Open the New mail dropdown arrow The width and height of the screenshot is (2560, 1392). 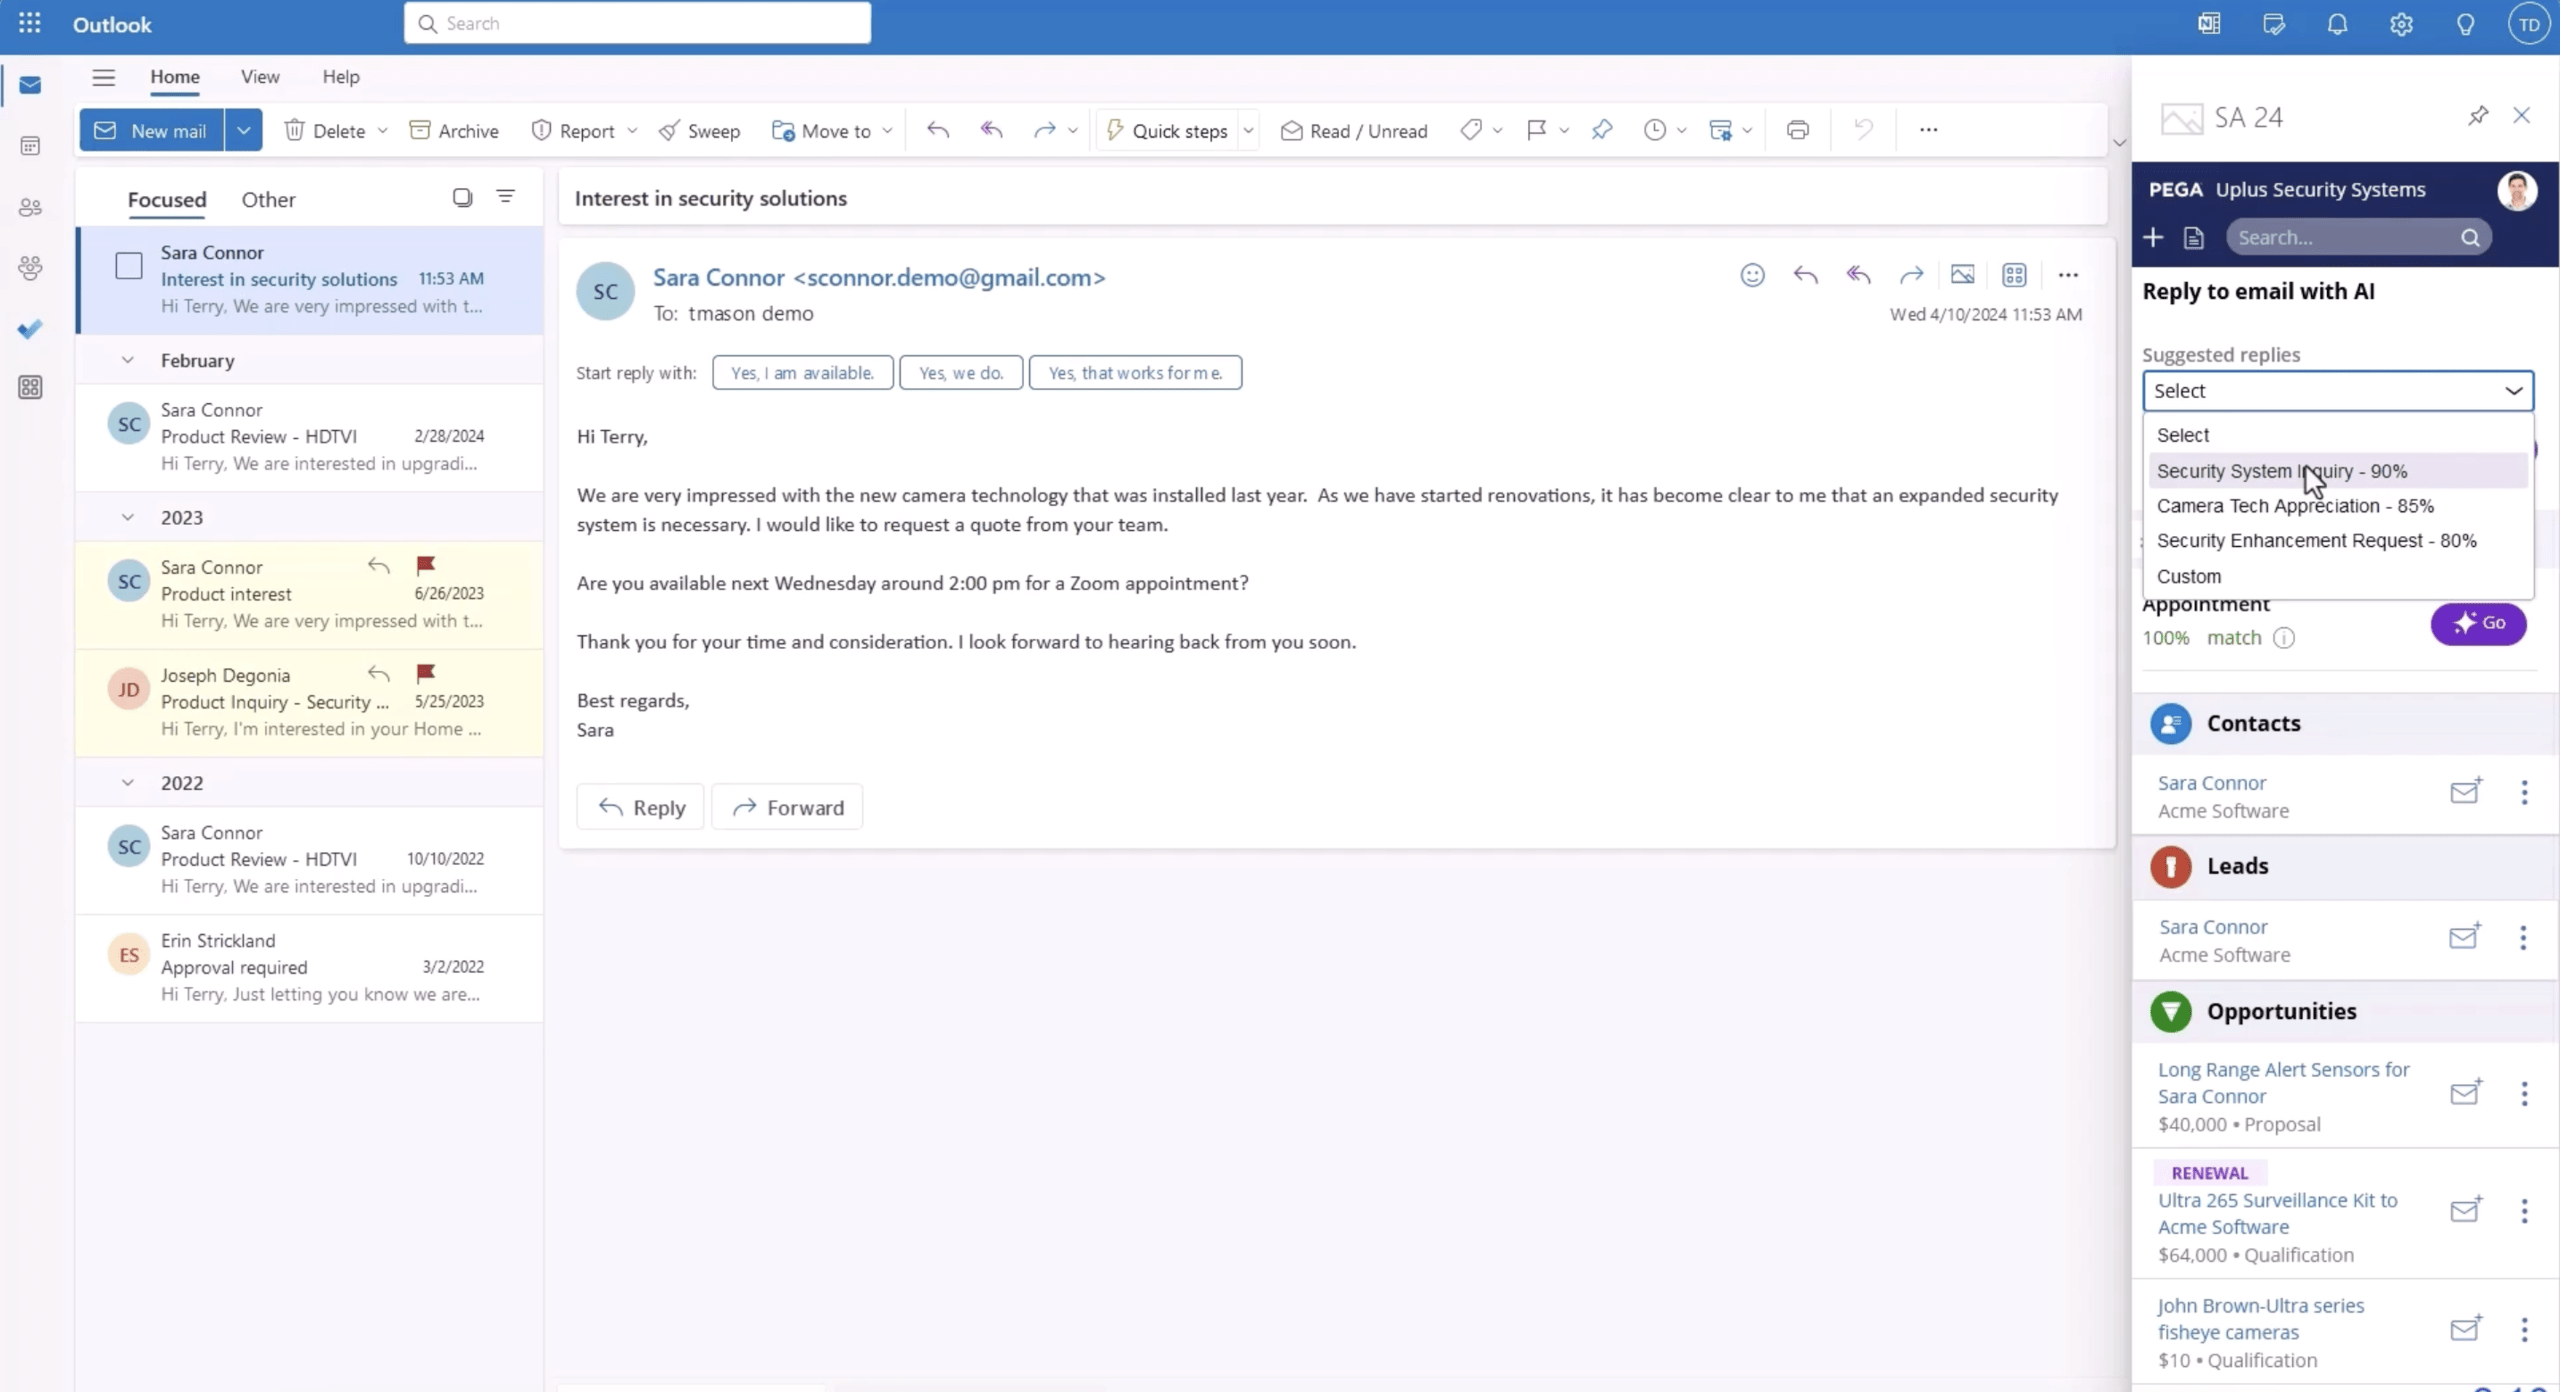[243, 131]
